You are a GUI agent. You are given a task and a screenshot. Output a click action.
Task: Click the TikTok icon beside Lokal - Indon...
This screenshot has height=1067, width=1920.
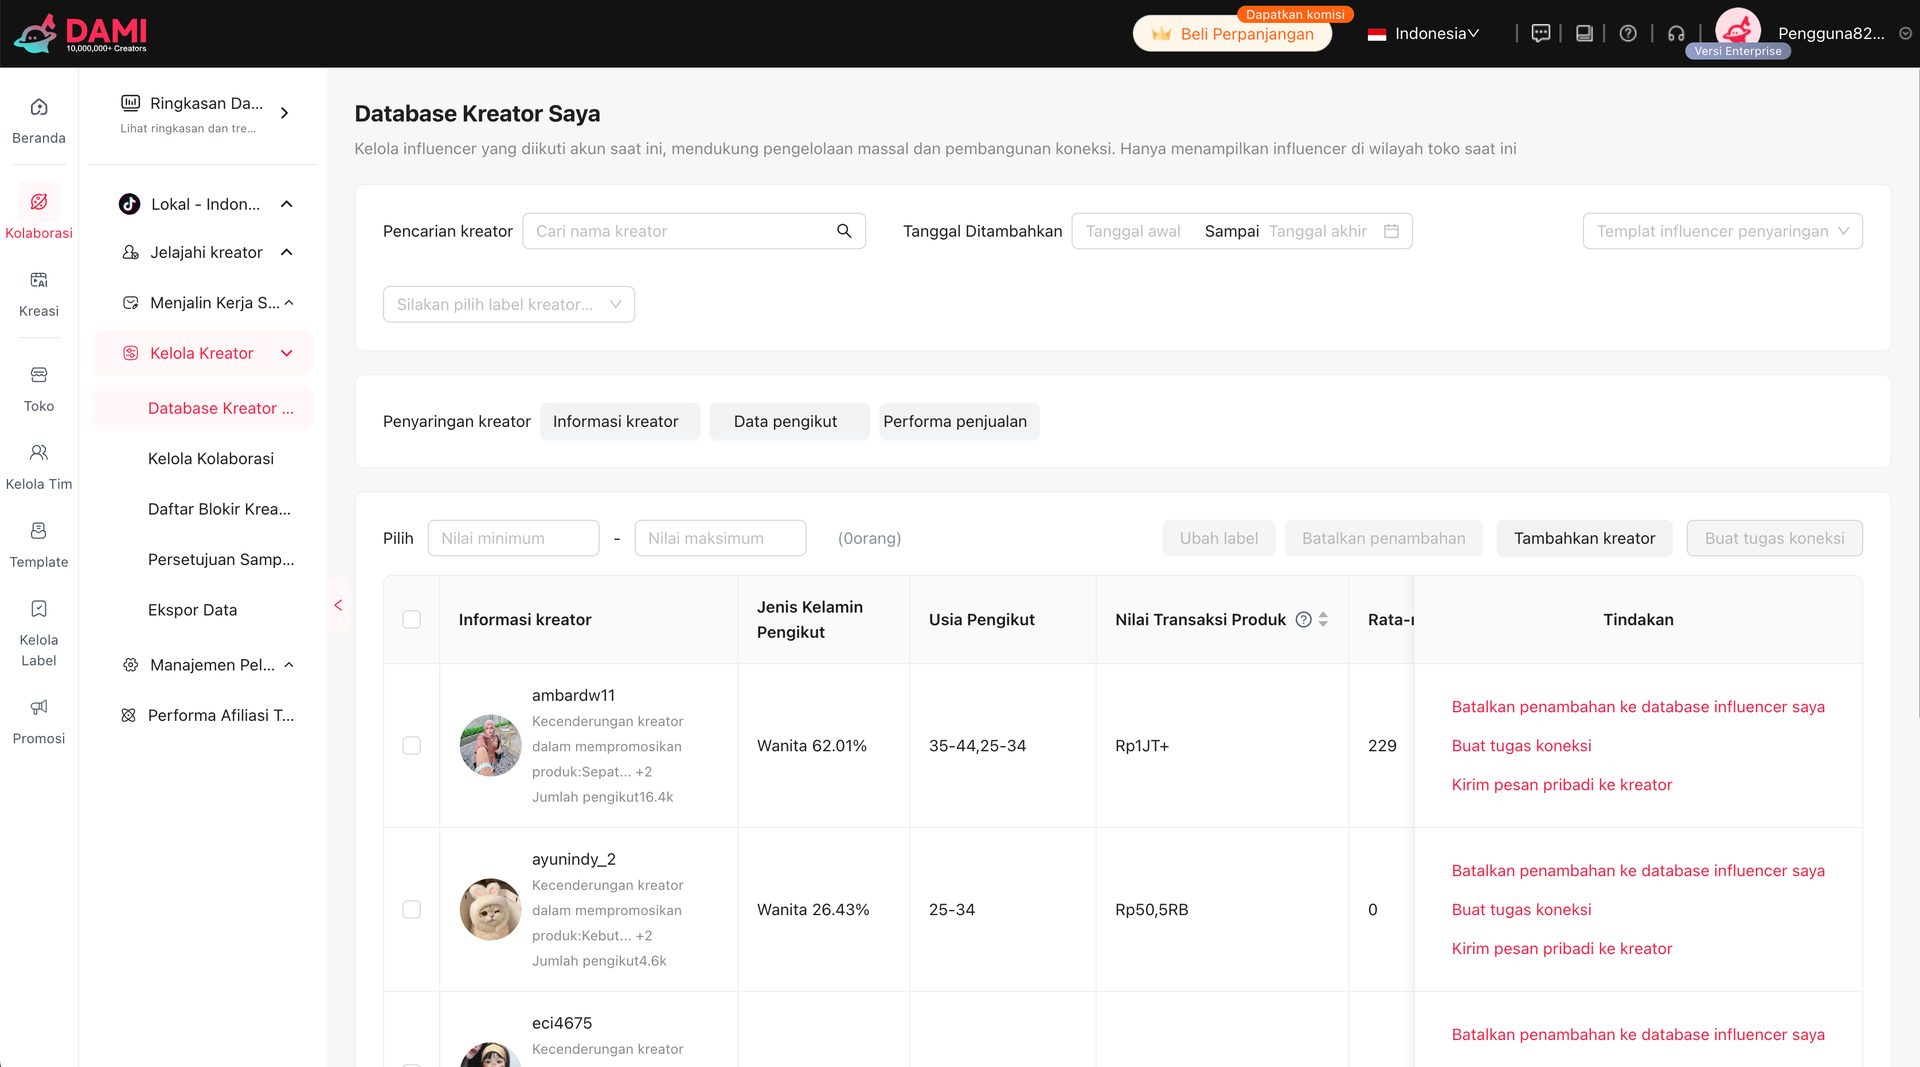coord(129,204)
